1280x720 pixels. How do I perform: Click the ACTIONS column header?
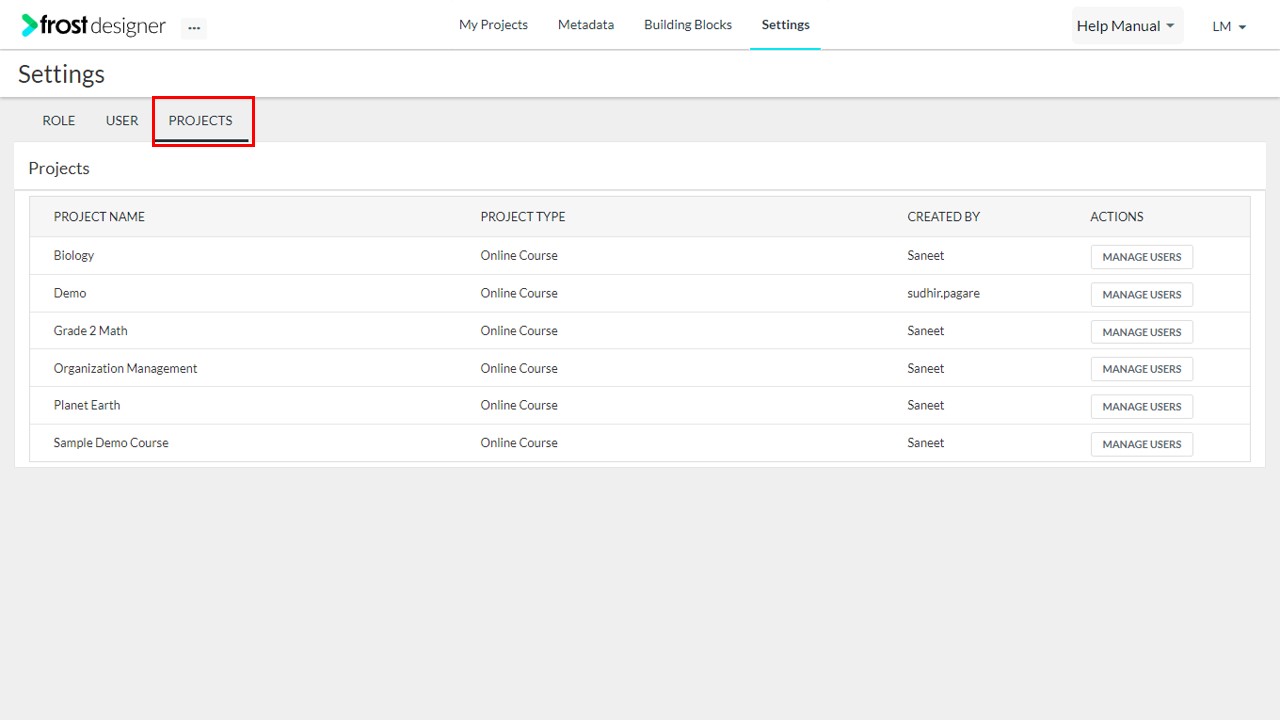[1117, 217]
